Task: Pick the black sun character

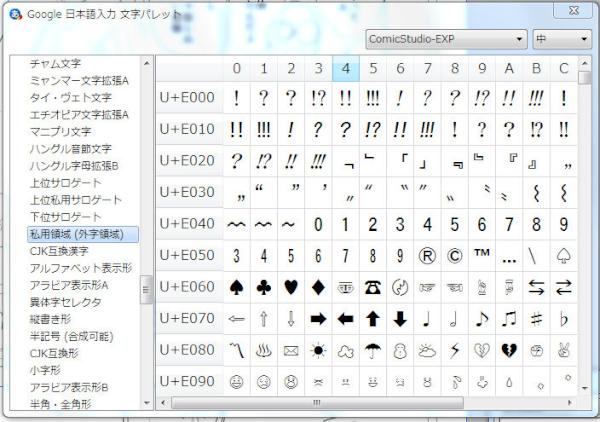Action: 318,350
